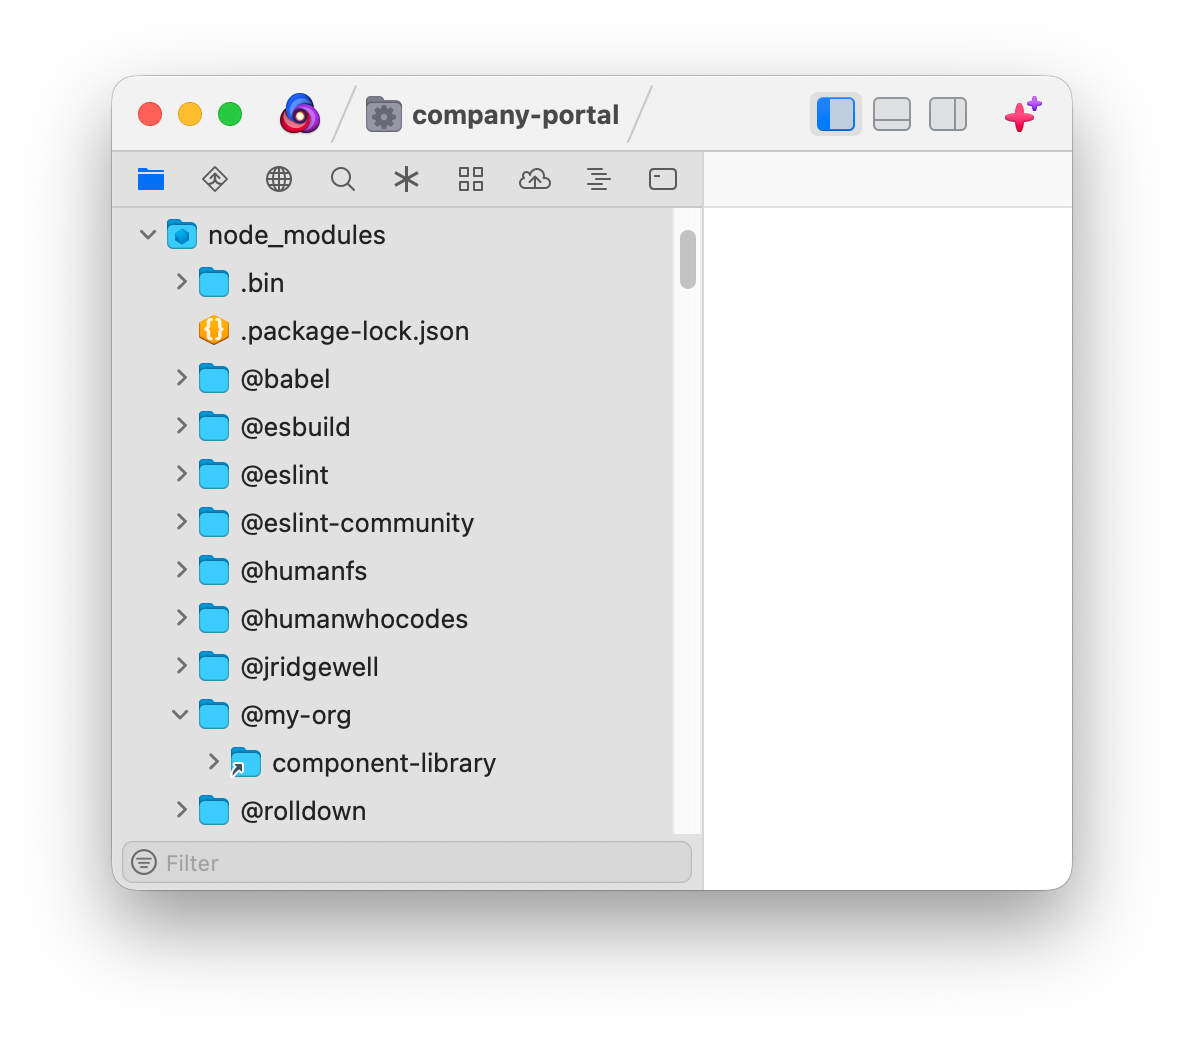
Task: Collapse the @my-org folder
Action: [180, 715]
